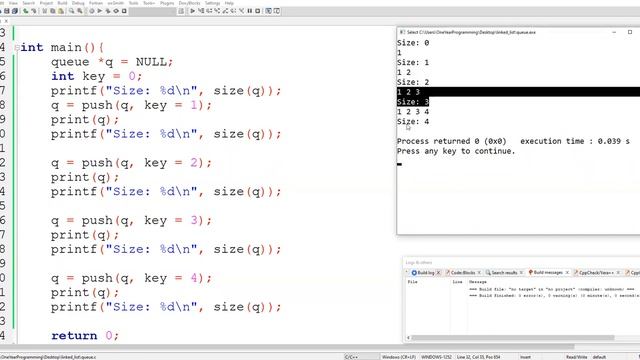Click the Next line debug icon
Image resolution: width=640 pixels, height=360 pixels.
click(x=209, y=11)
